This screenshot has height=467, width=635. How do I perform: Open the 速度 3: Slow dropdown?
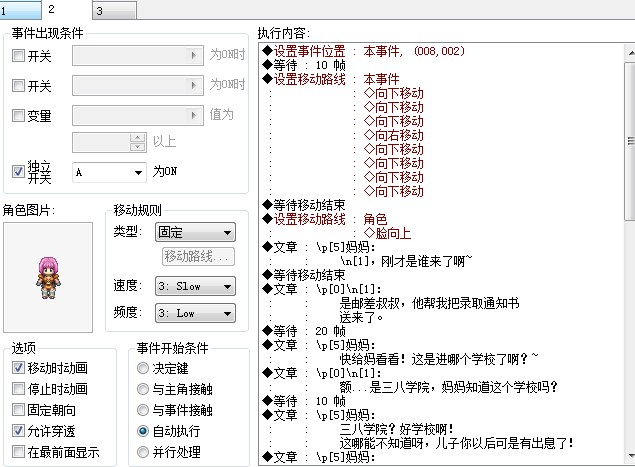tap(195, 286)
